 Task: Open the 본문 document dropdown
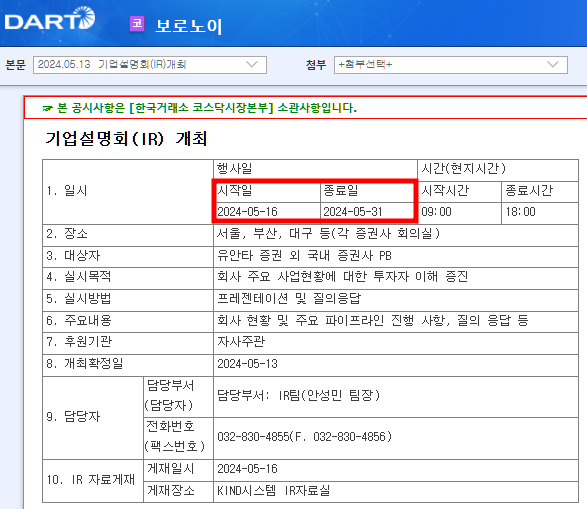click(150, 65)
